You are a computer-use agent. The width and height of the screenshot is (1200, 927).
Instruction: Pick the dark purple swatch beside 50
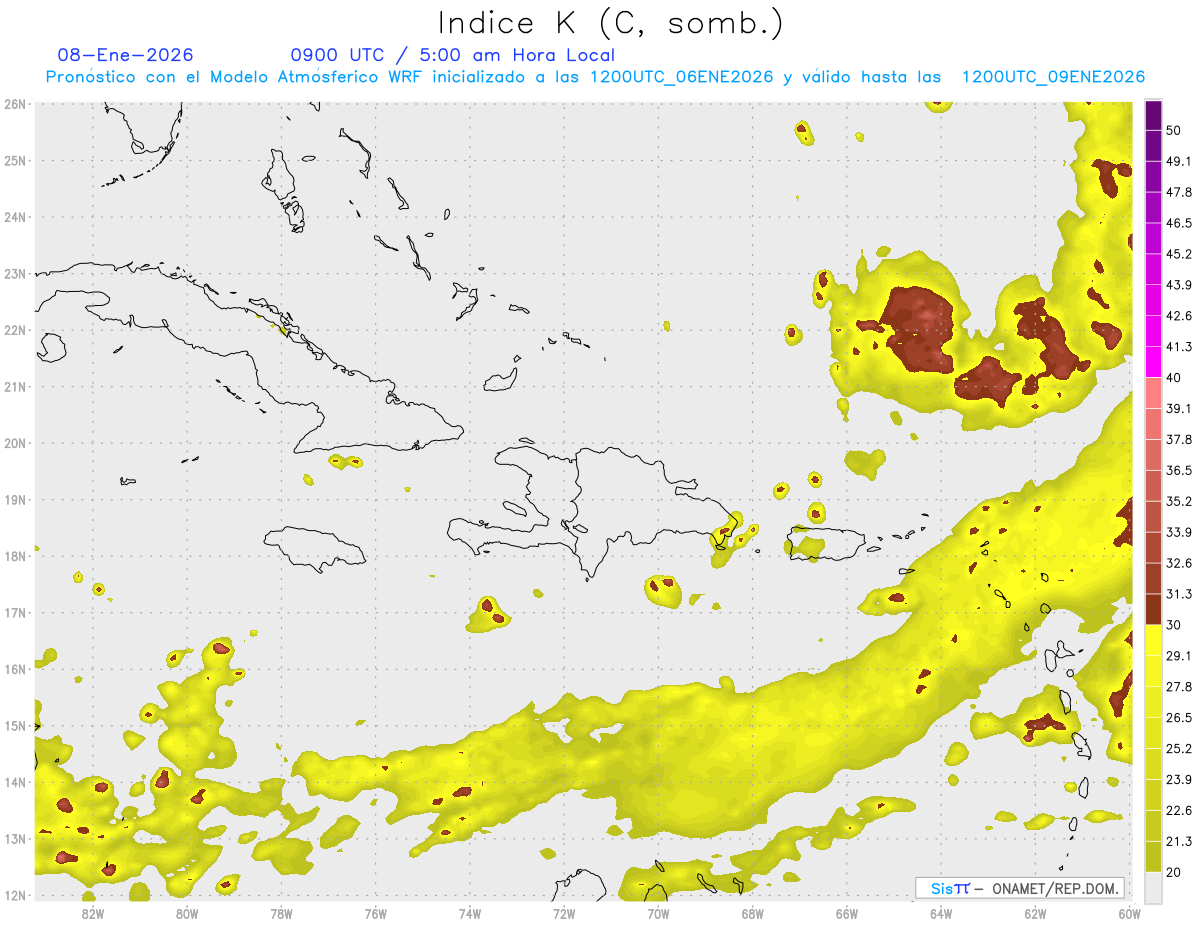click(1154, 116)
